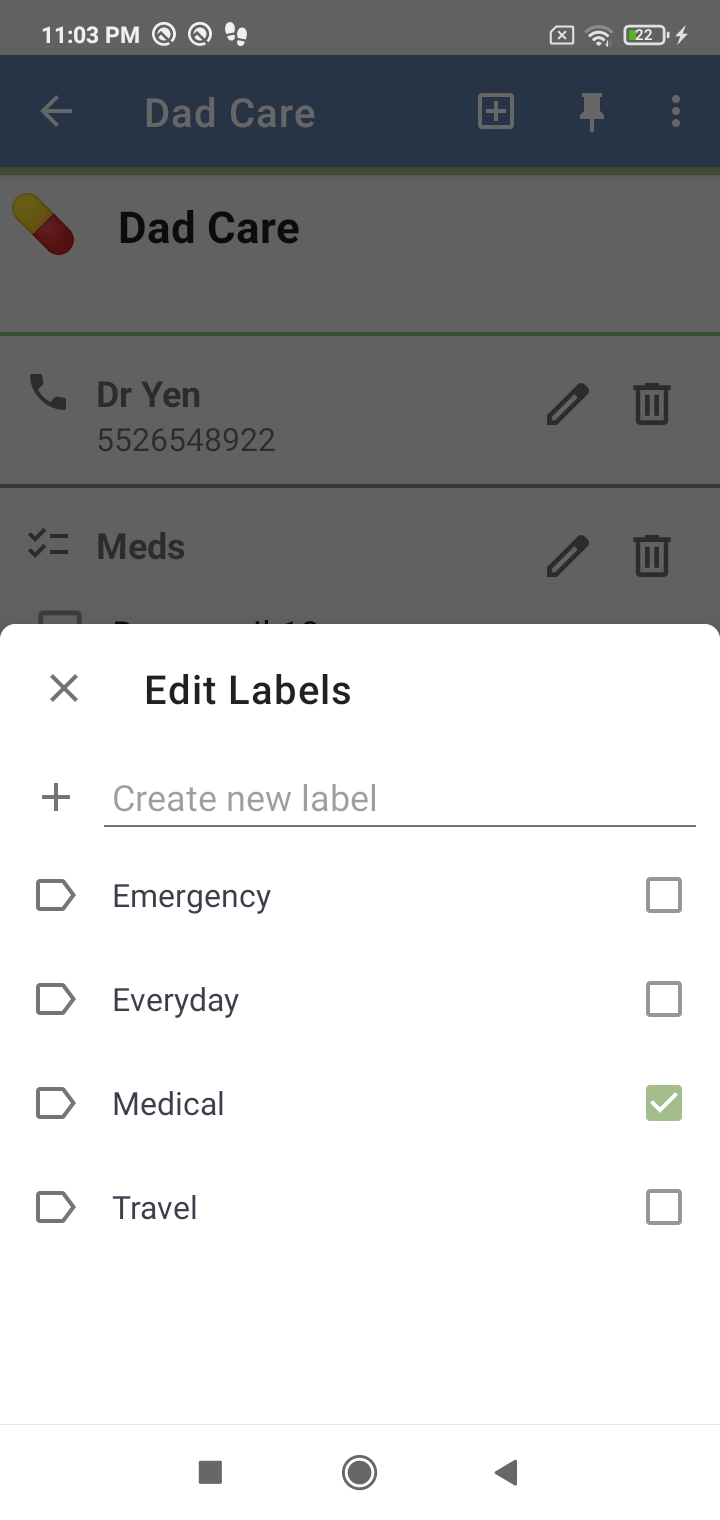Add a new item with plus-box icon
This screenshot has width=720, height=1520.
tap(496, 112)
